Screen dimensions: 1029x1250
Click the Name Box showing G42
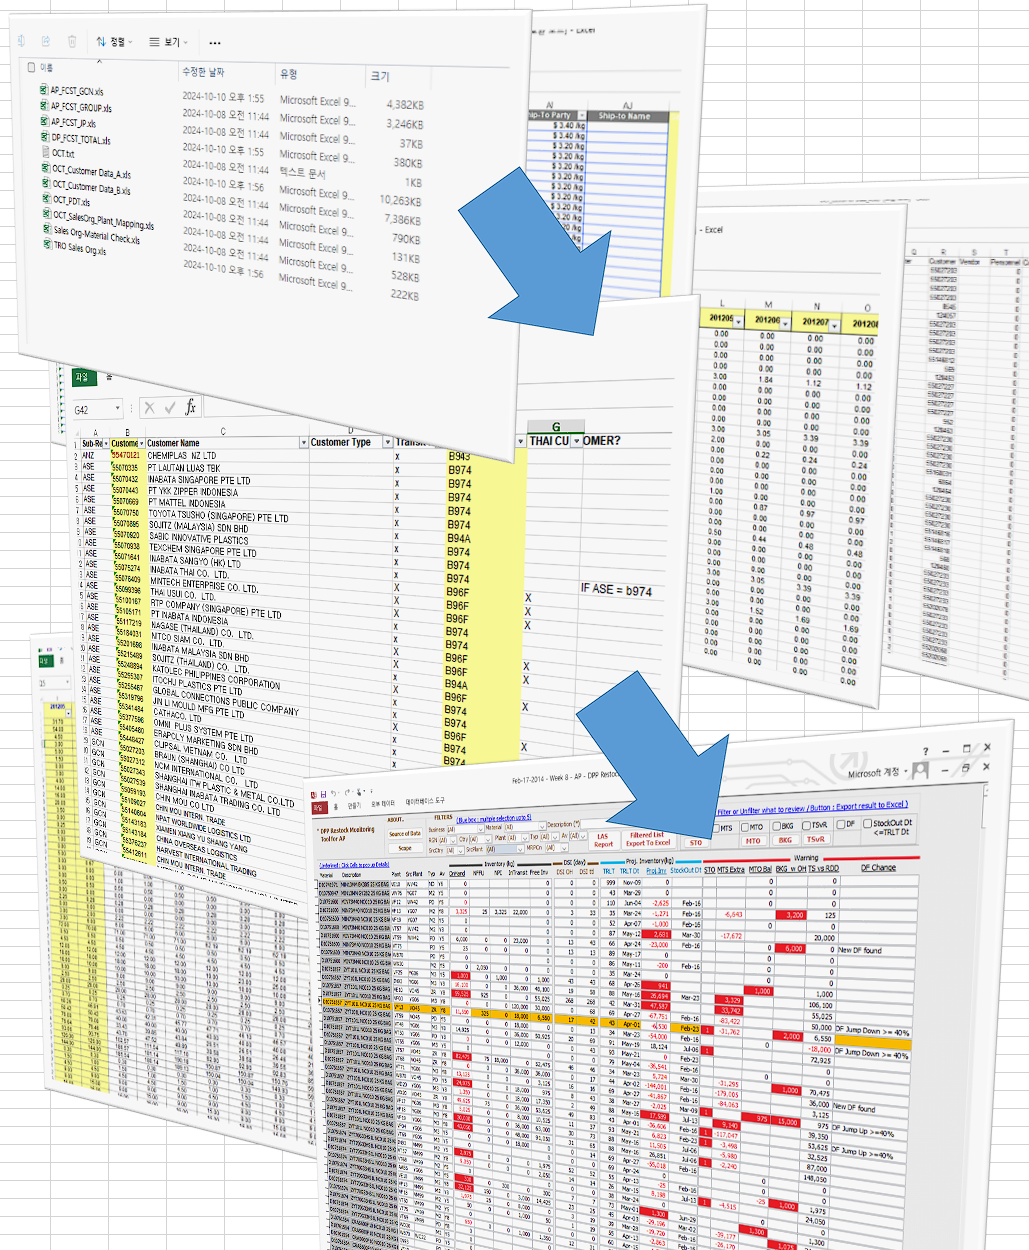[x=95, y=409]
